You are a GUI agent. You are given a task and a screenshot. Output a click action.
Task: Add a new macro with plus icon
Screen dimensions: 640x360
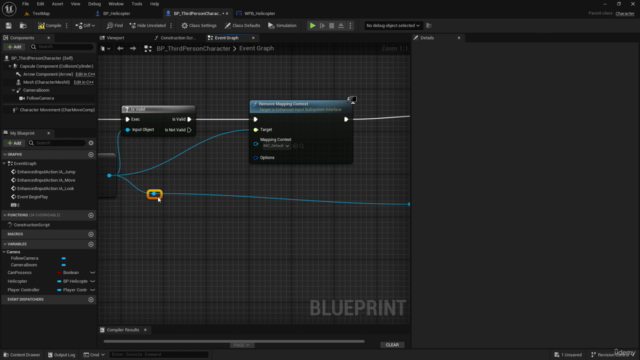(91, 234)
